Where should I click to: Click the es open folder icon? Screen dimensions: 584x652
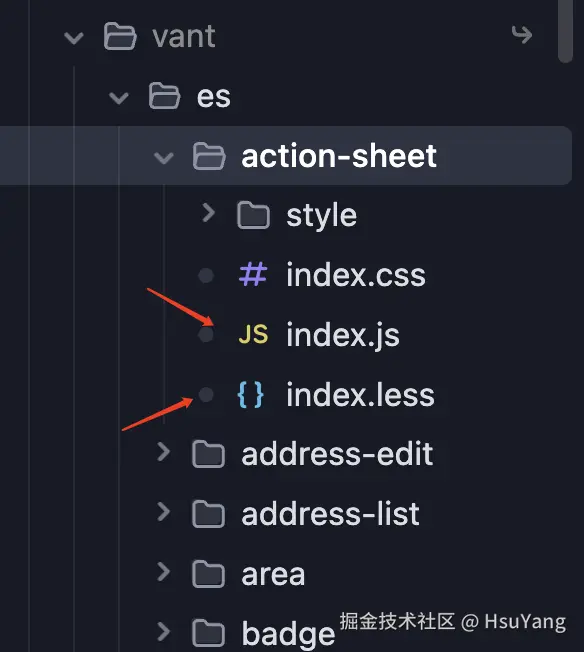pyautogui.click(x=165, y=96)
